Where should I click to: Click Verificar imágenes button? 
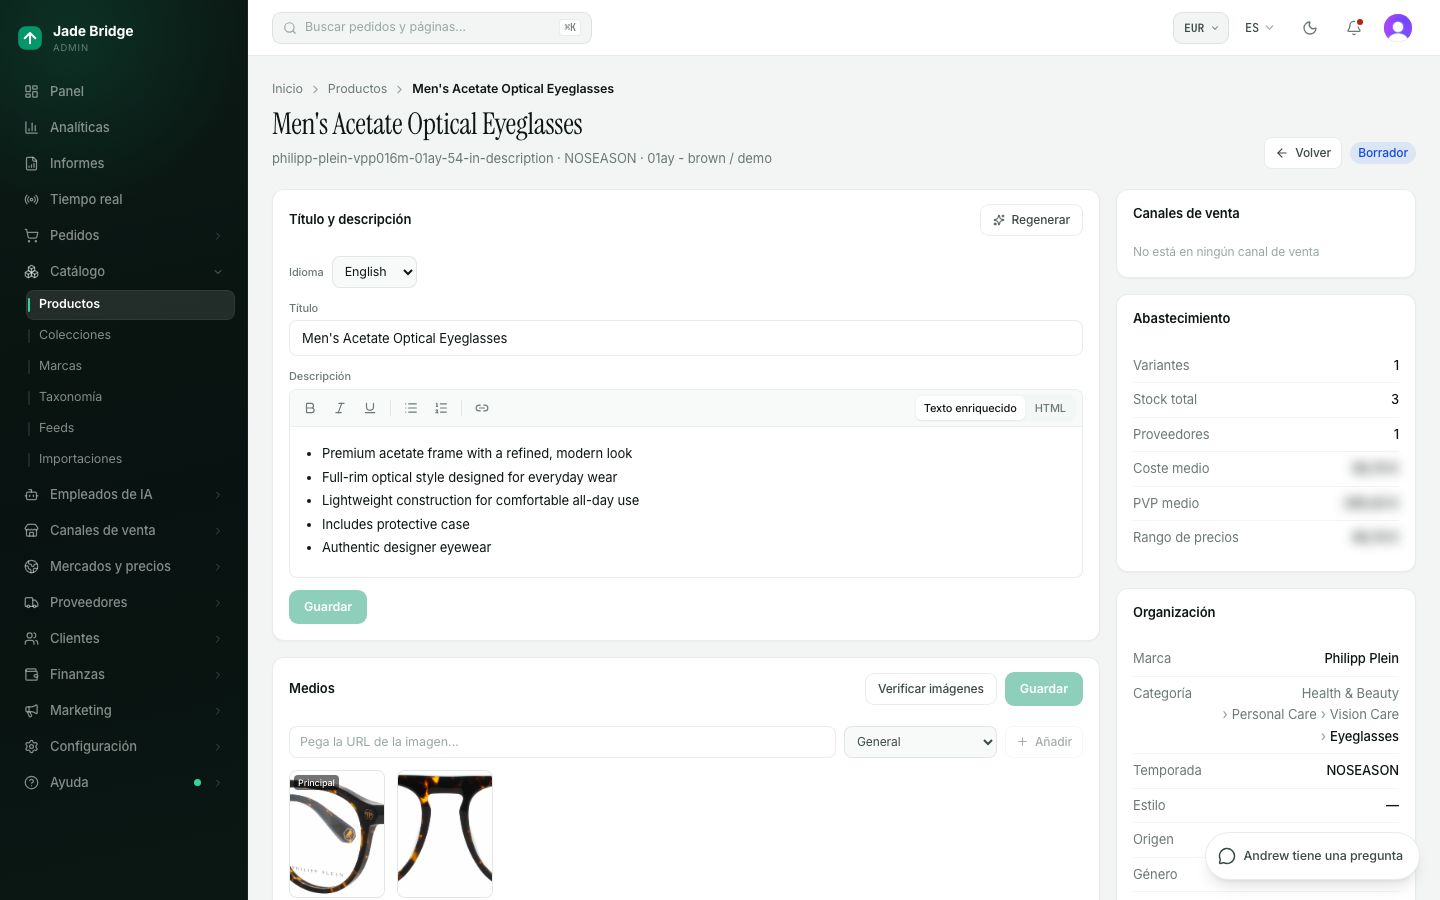(931, 689)
